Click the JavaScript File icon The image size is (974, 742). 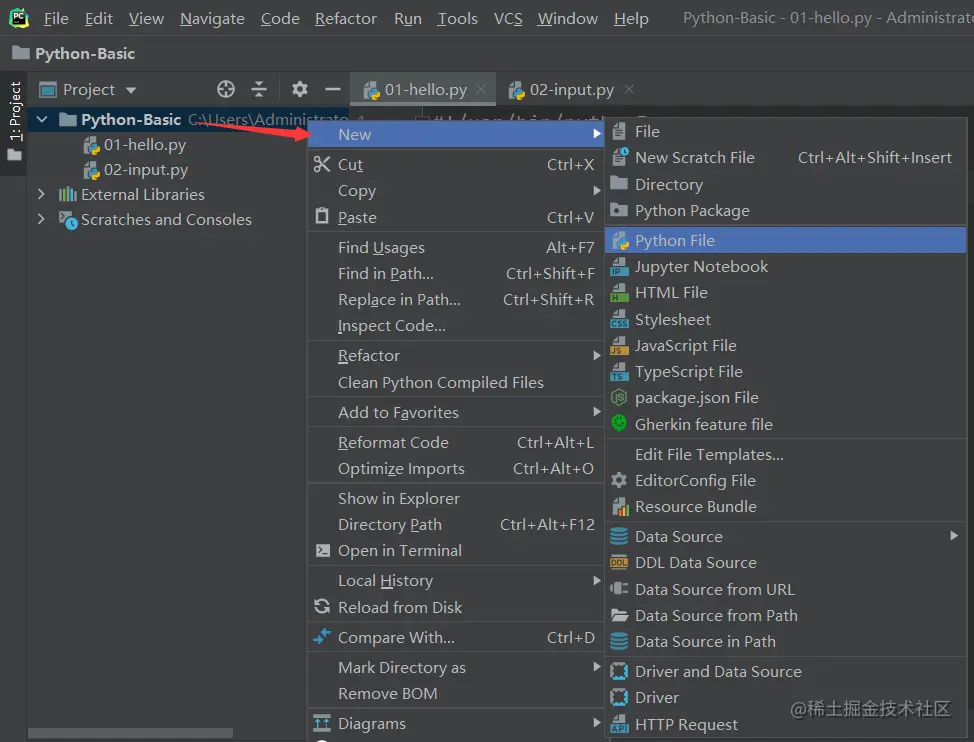point(619,345)
